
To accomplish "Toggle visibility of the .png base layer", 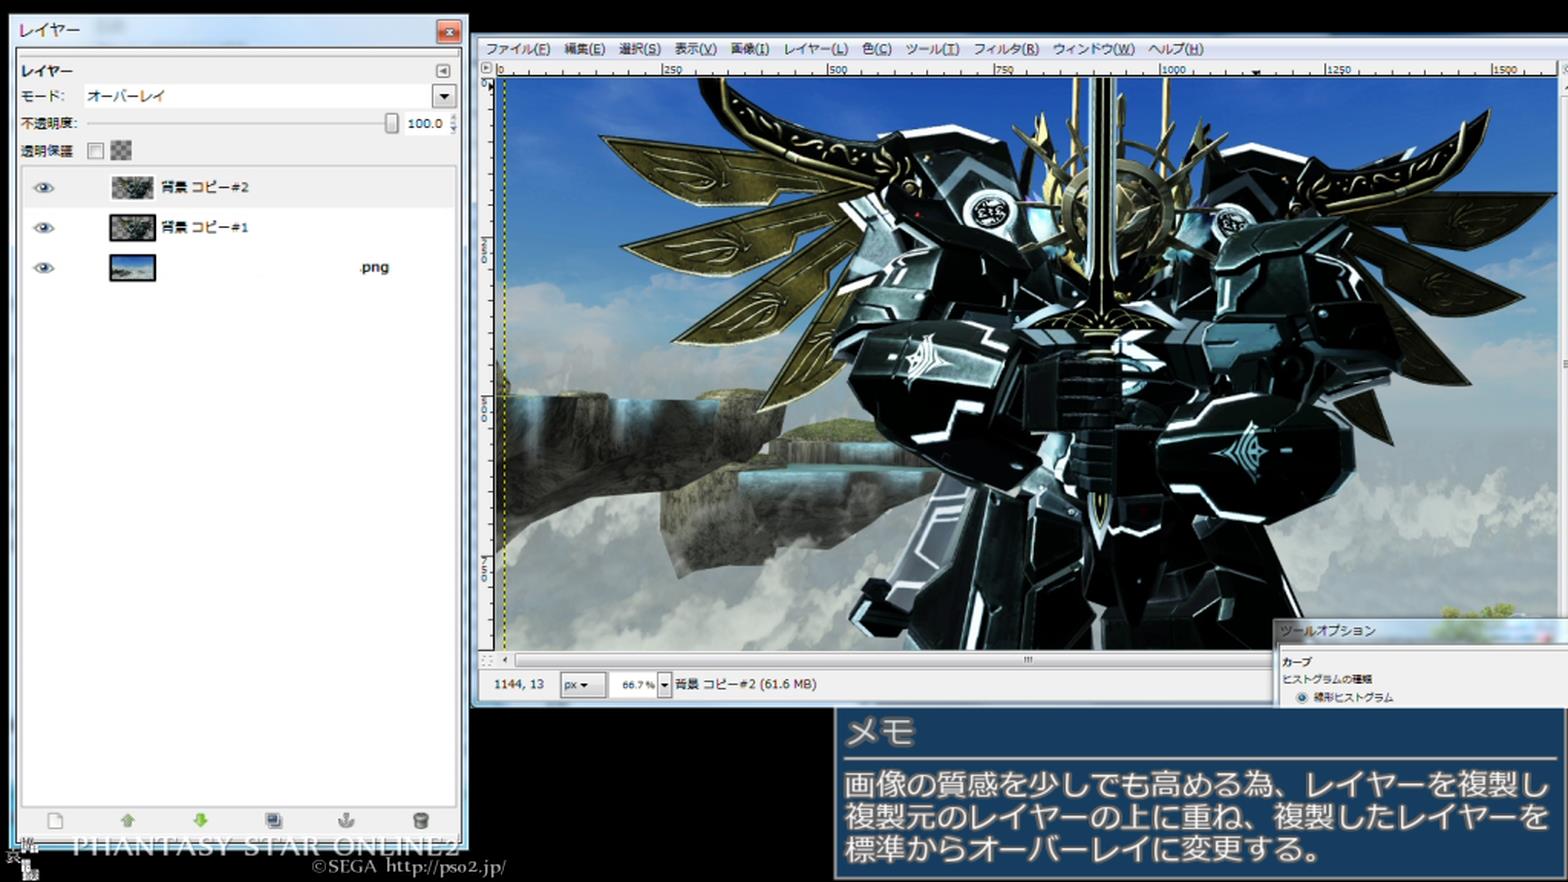I will (43, 268).
